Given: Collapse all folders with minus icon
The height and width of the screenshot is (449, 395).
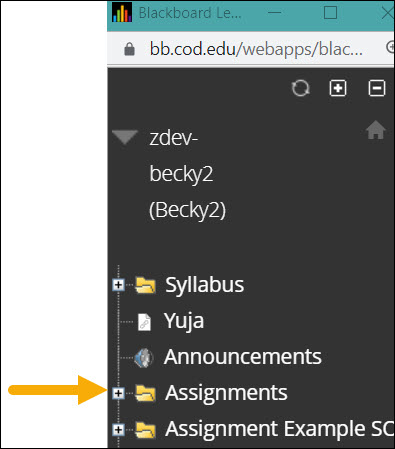Looking at the screenshot, I should (377, 88).
